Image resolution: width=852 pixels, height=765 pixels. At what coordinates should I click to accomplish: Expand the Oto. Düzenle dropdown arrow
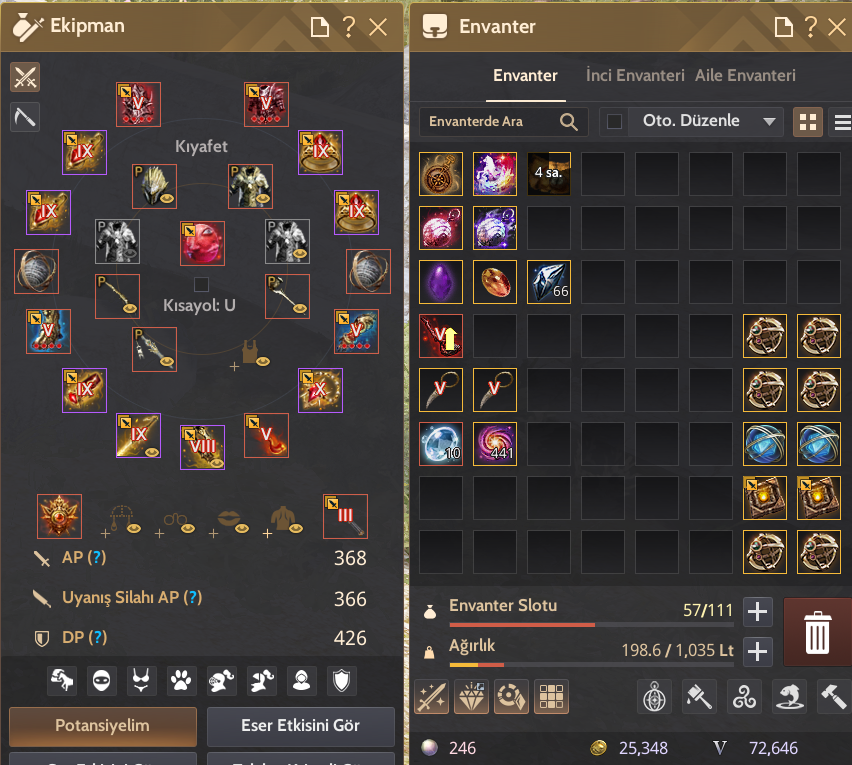pyautogui.click(x=769, y=121)
